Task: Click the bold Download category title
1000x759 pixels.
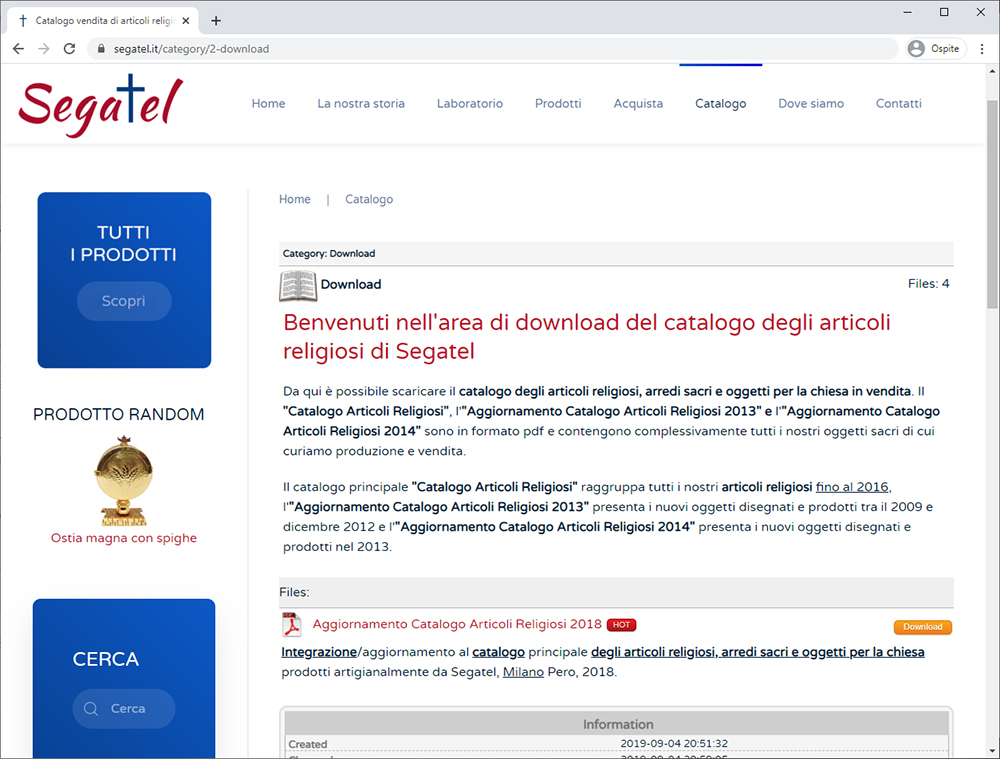Action: coord(351,284)
